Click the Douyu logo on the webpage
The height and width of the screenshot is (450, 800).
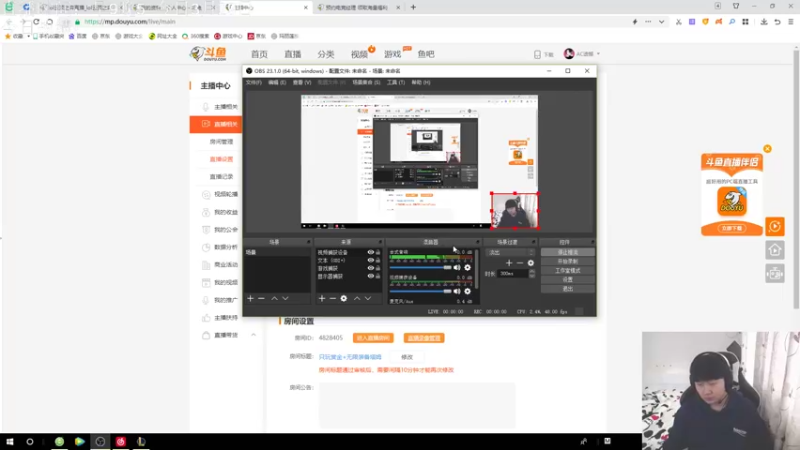pos(209,54)
